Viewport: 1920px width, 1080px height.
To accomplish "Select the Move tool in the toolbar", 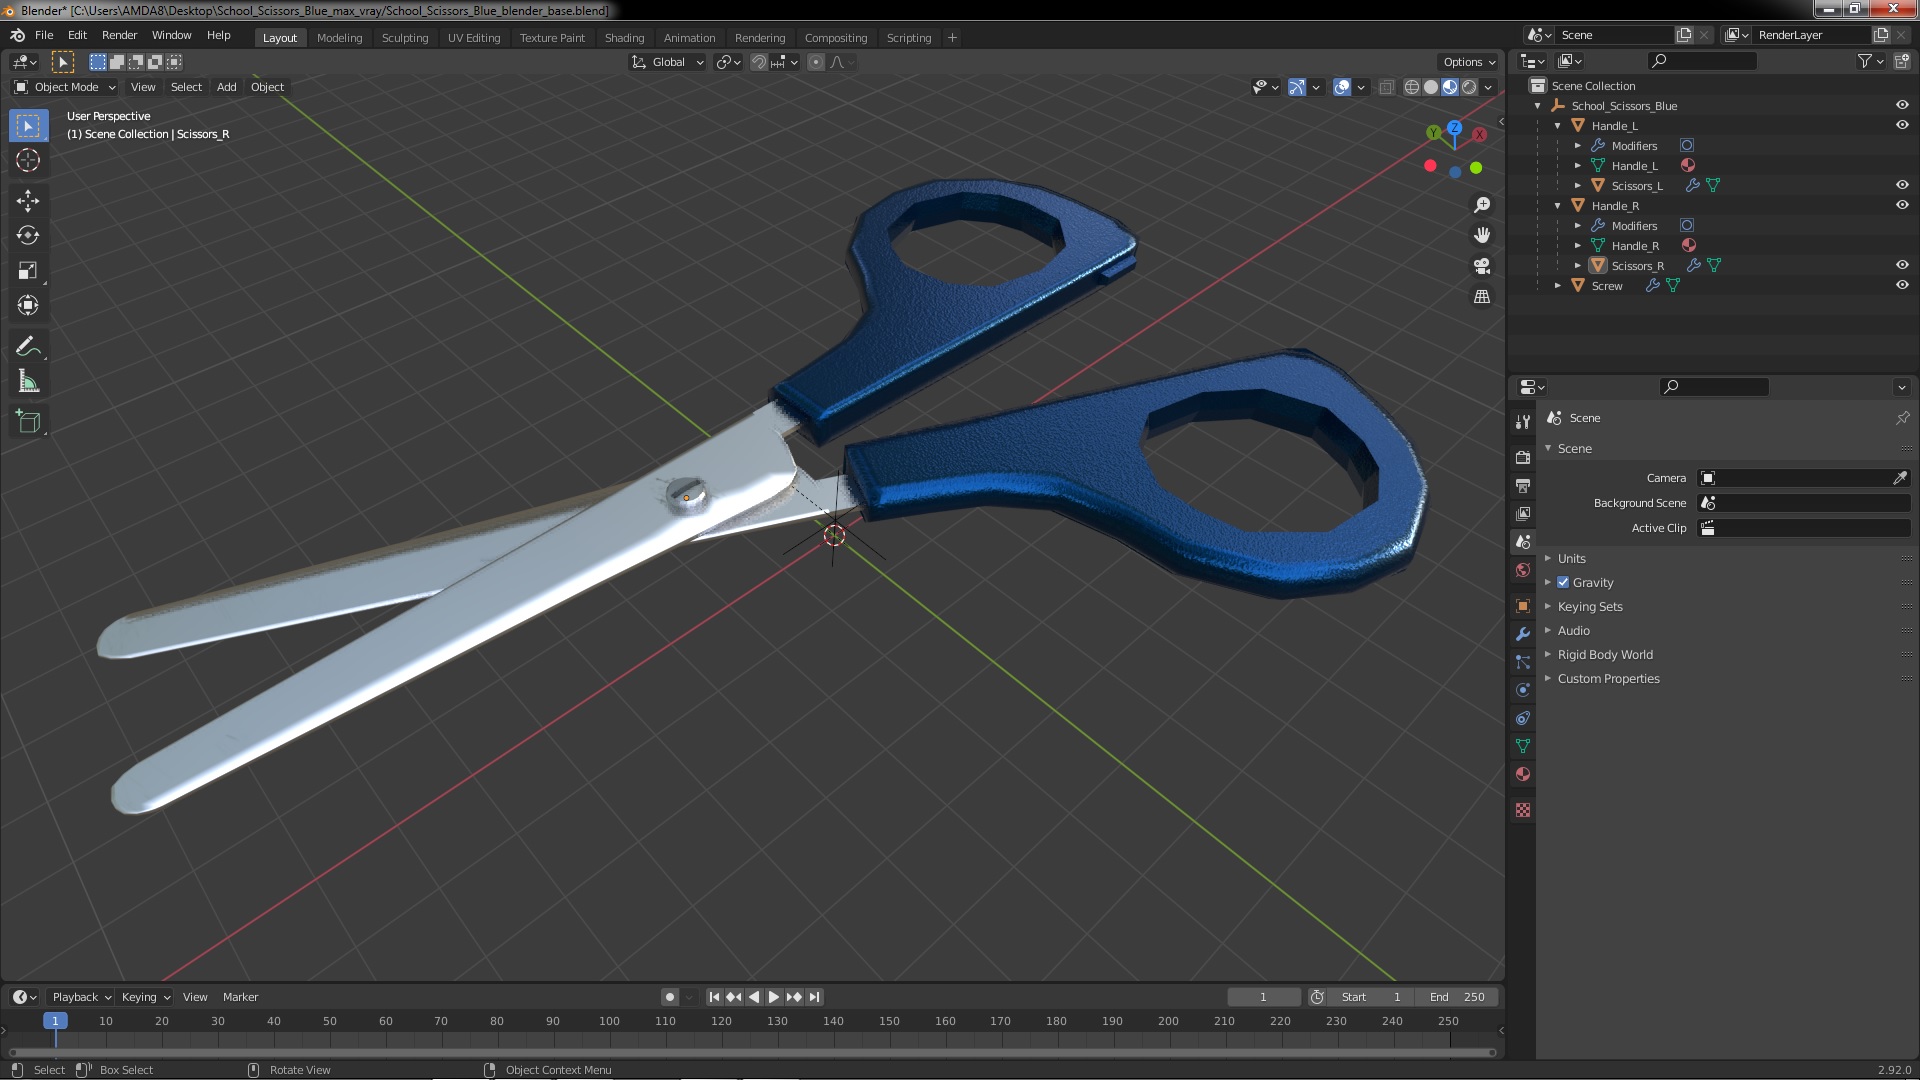I will [27, 201].
